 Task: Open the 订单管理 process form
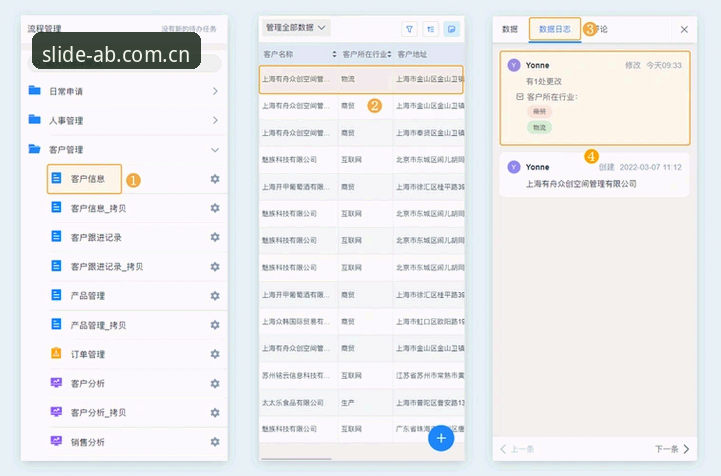tap(87, 354)
